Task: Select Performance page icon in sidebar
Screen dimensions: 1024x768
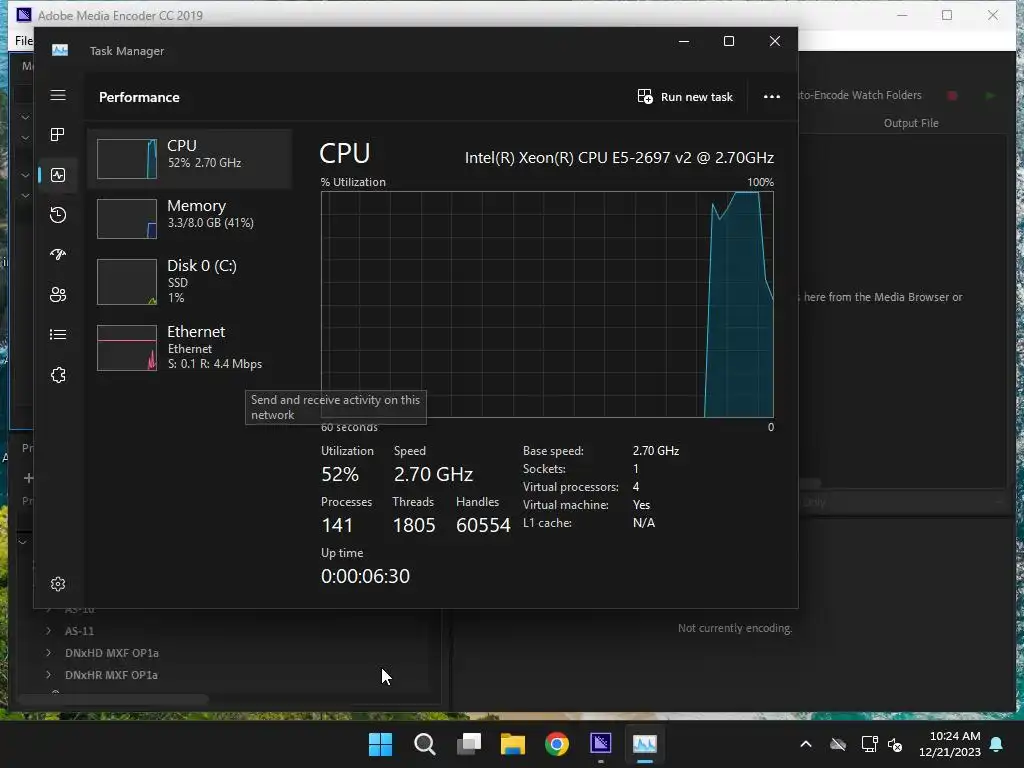Action: pos(58,175)
